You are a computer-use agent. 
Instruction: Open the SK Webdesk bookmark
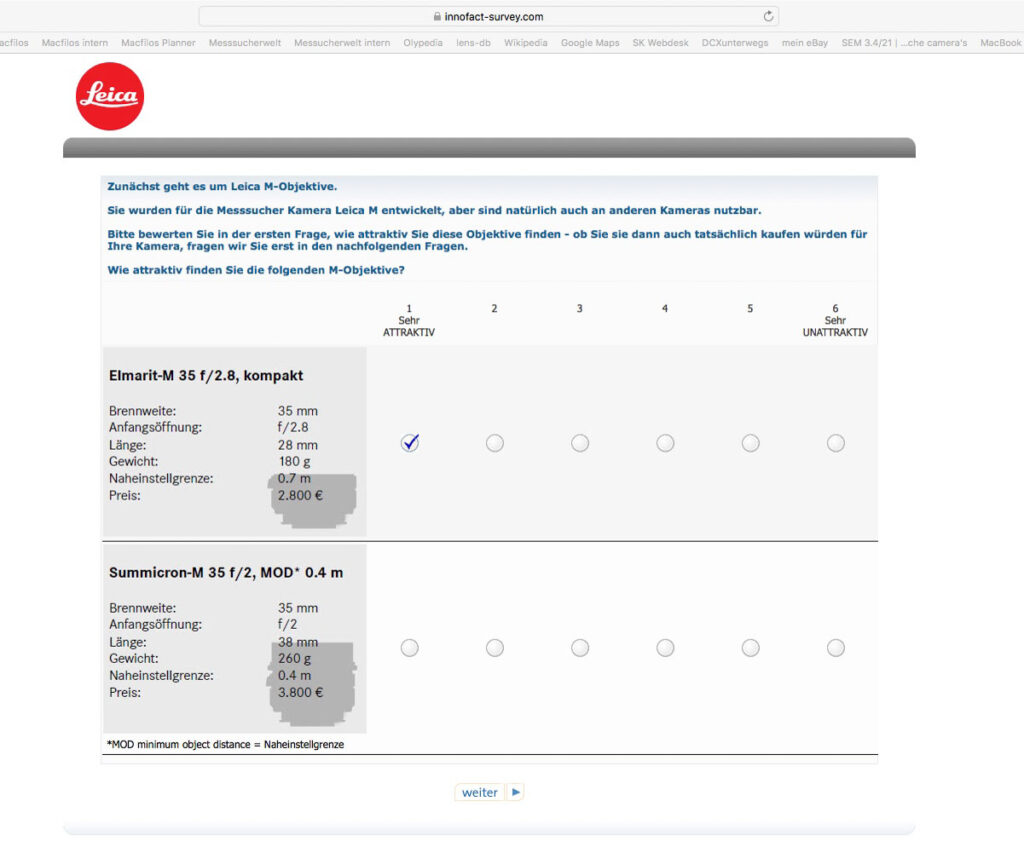click(660, 42)
